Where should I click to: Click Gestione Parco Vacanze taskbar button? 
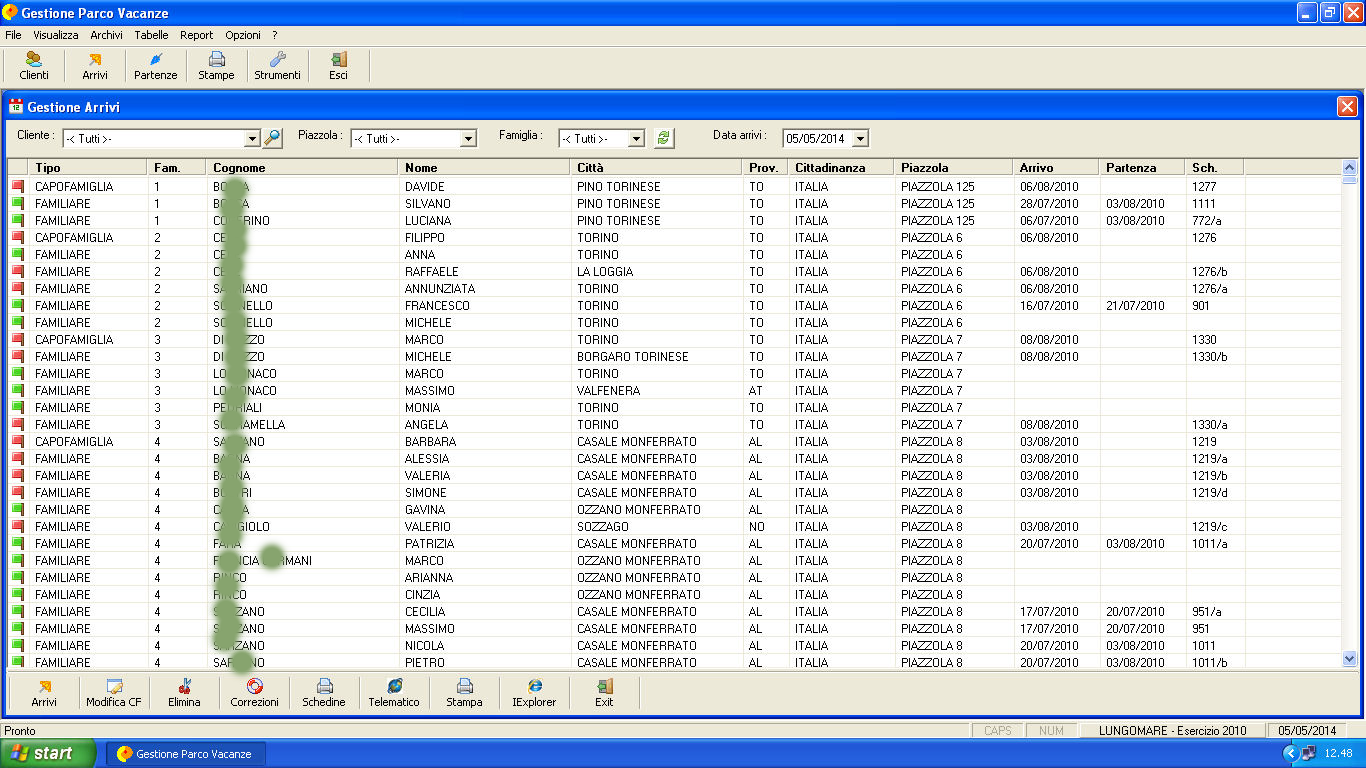point(186,753)
